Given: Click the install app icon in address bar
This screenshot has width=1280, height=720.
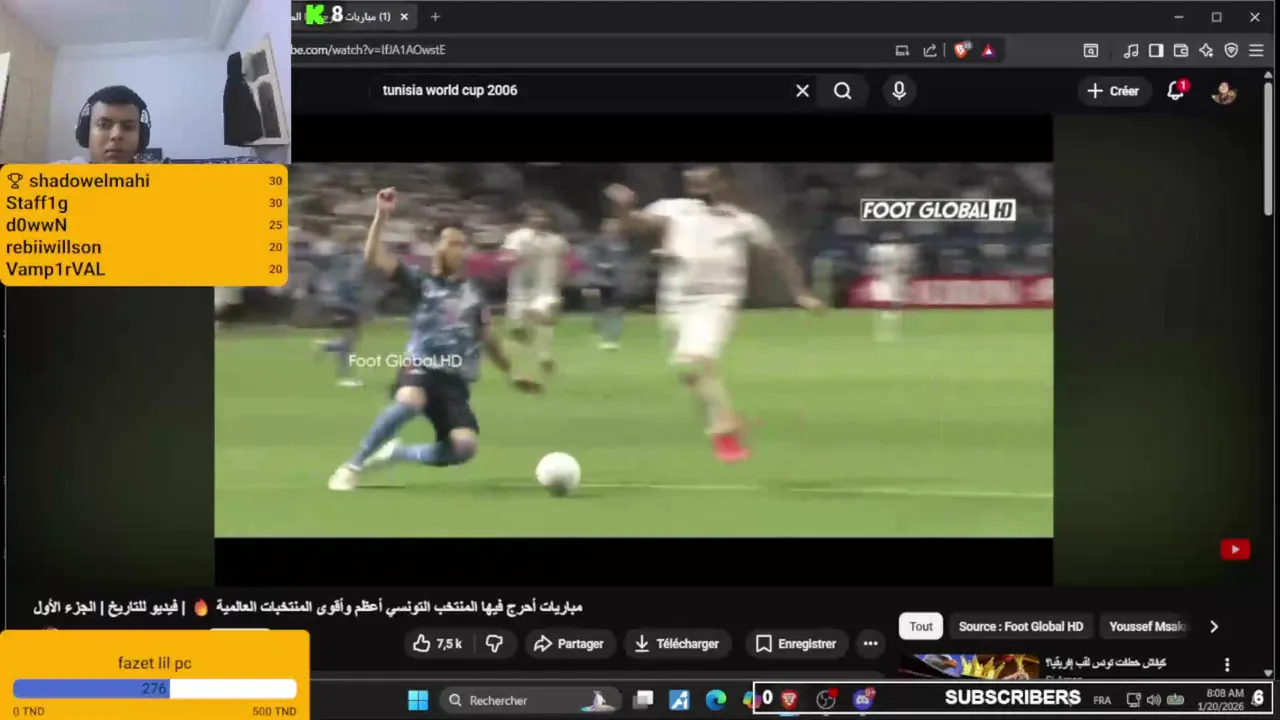Looking at the screenshot, I should pos(902,50).
